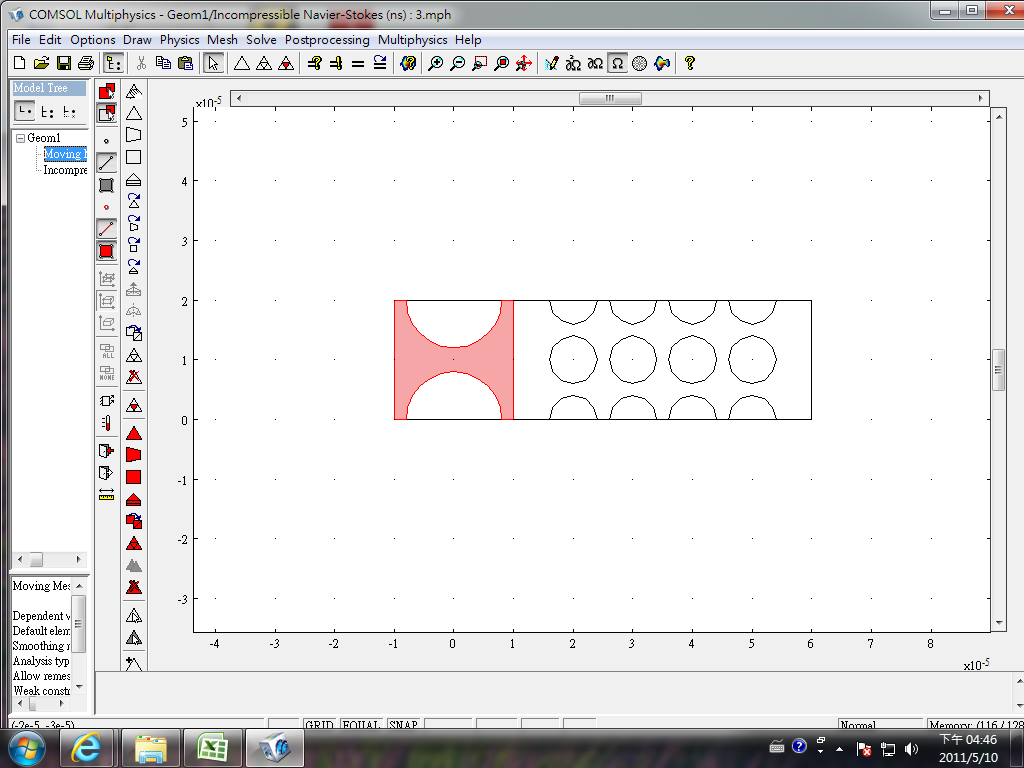The height and width of the screenshot is (768, 1024).
Task: Click the Help question mark icon
Action: (689, 63)
